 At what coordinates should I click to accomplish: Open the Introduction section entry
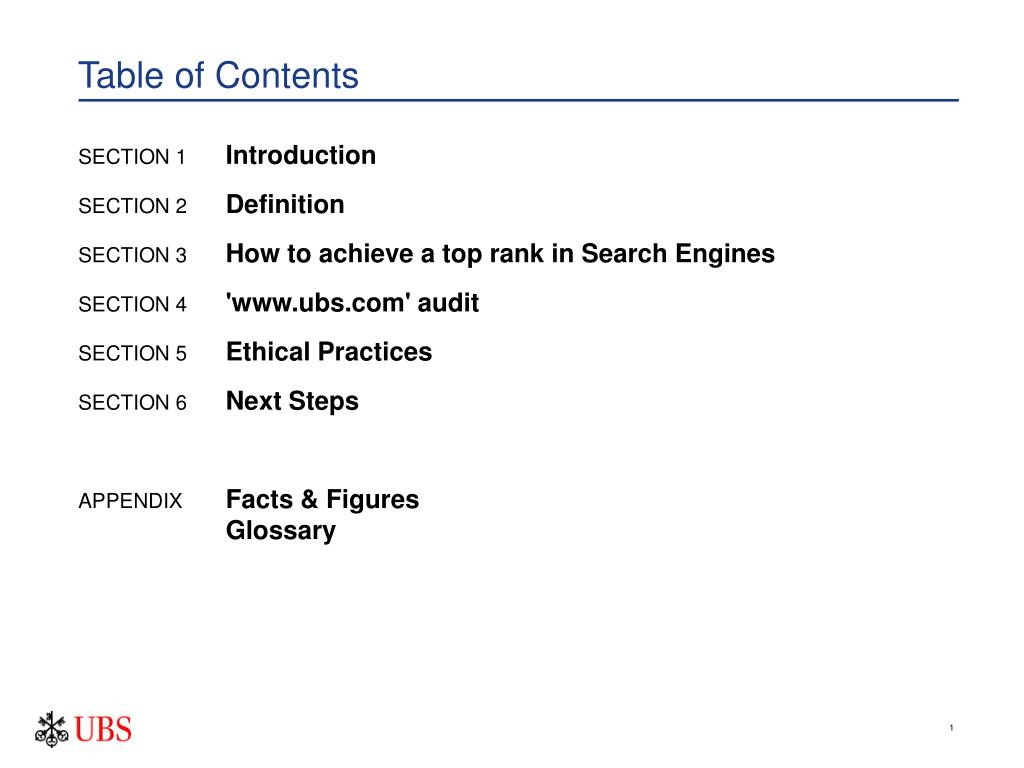click(300, 155)
